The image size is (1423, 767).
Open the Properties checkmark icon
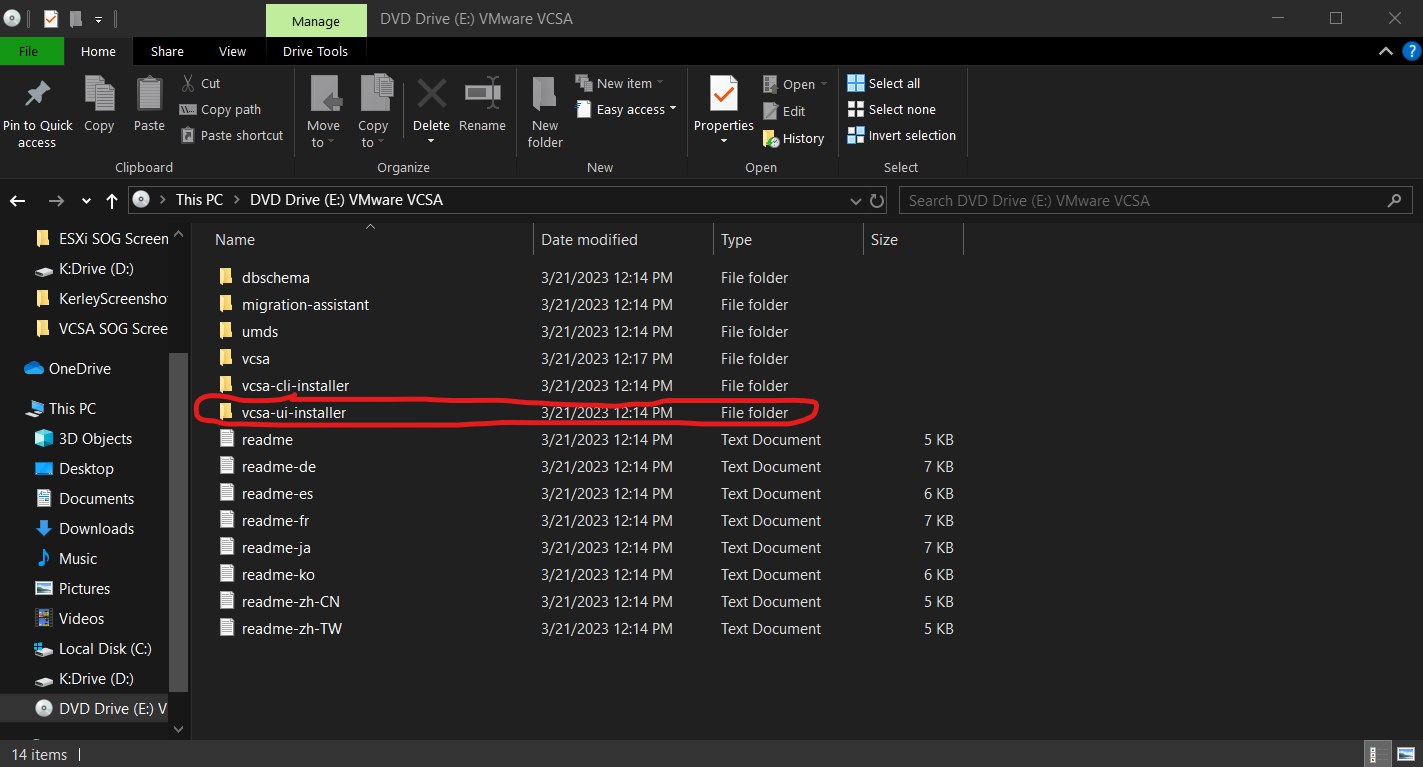pyautogui.click(x=723, y=94)
